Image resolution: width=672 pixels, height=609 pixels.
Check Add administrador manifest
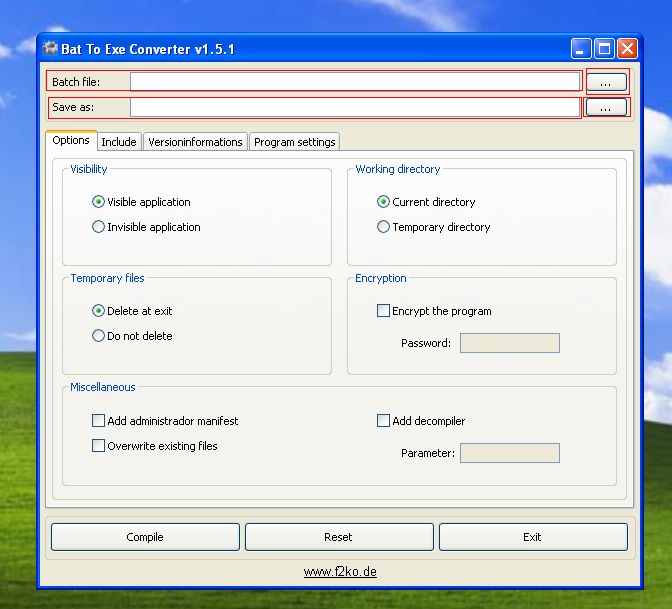tap(165, 421)
